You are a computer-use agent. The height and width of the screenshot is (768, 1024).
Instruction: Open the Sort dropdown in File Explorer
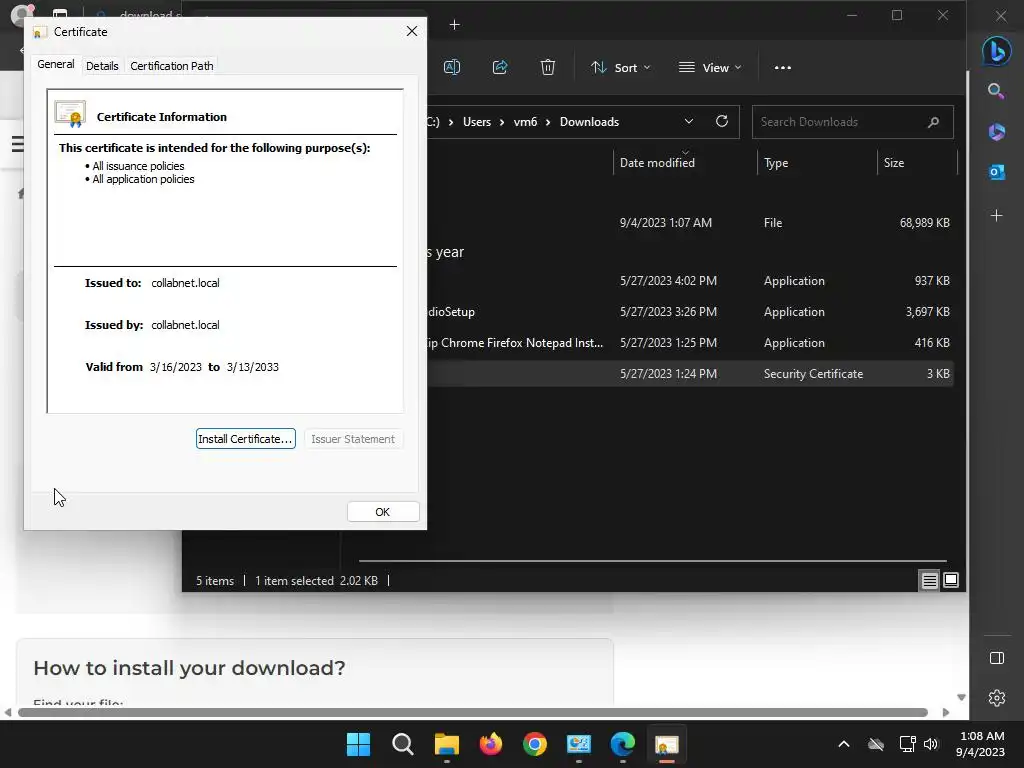(x=620, y=67)
